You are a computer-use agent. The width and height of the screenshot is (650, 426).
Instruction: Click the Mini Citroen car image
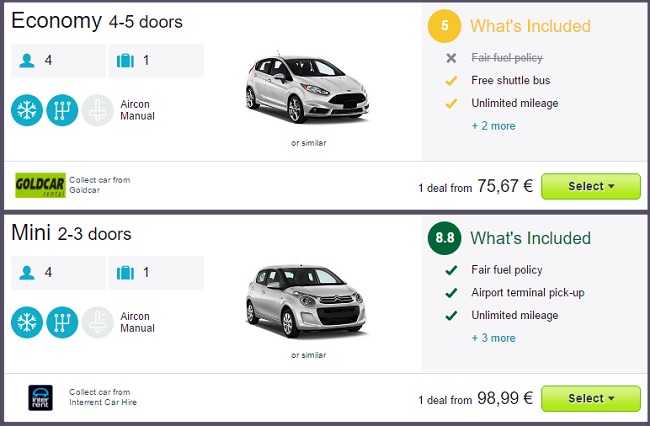[x=306, y=300]
